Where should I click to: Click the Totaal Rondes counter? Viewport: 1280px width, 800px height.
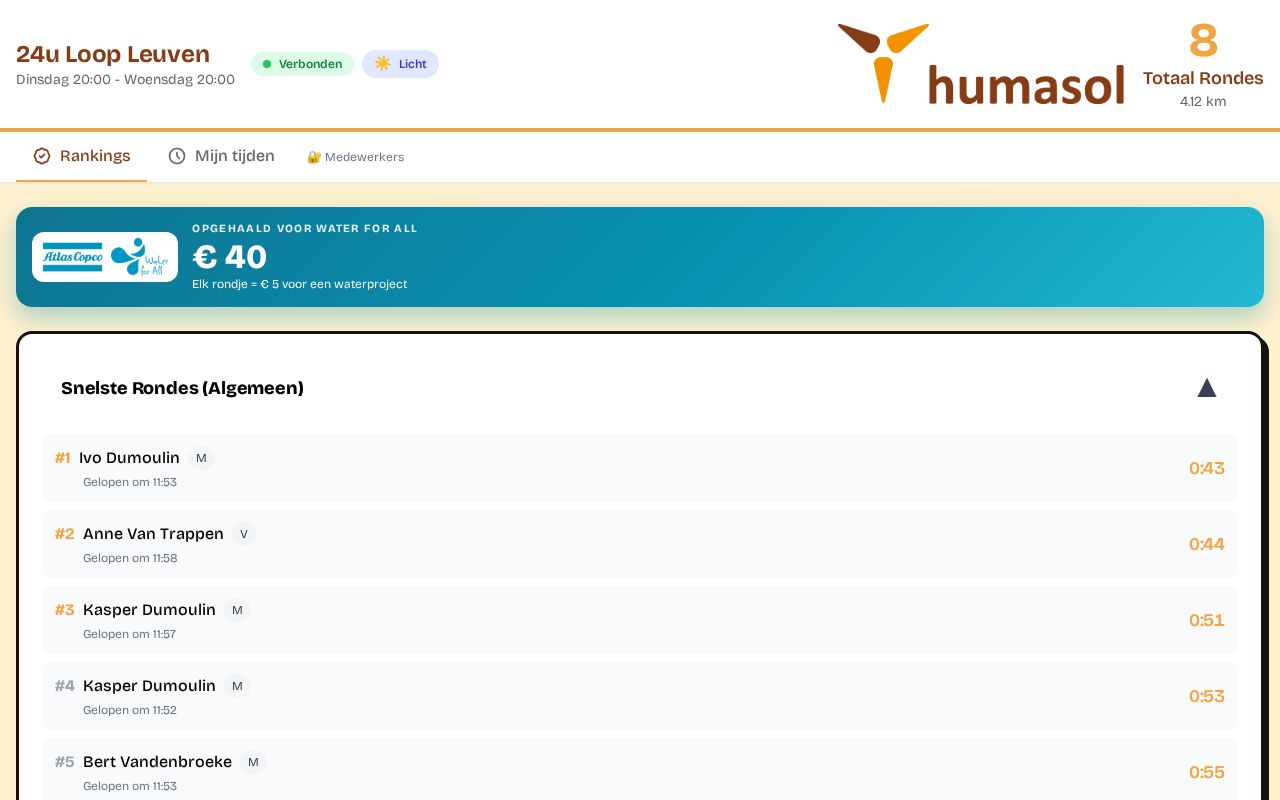click(x=1203, y=64)
